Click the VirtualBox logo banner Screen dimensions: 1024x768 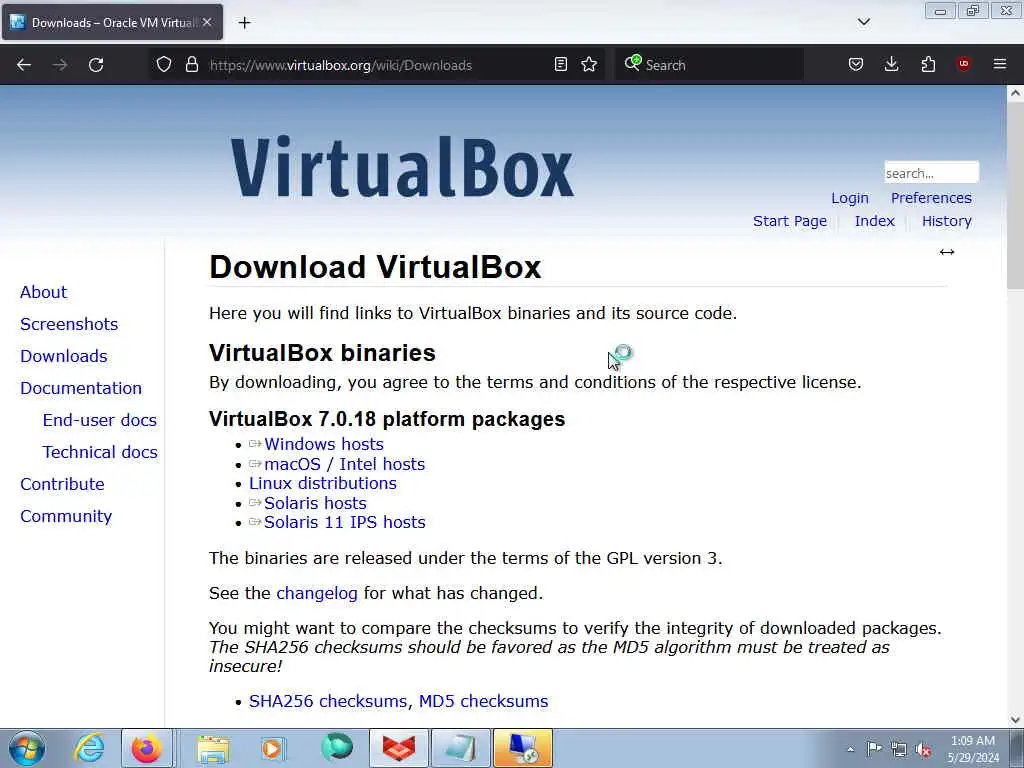(402, 167)
